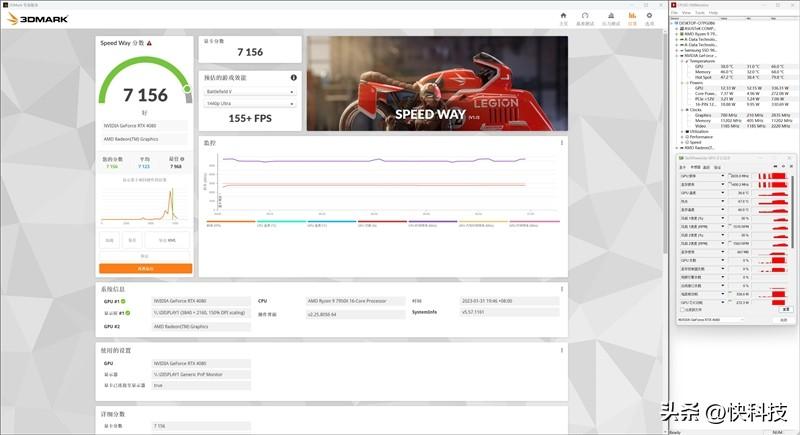Toggle the blue GPU temperature legend item
Screen dimensions: 800x435
[x=332, y=223]
